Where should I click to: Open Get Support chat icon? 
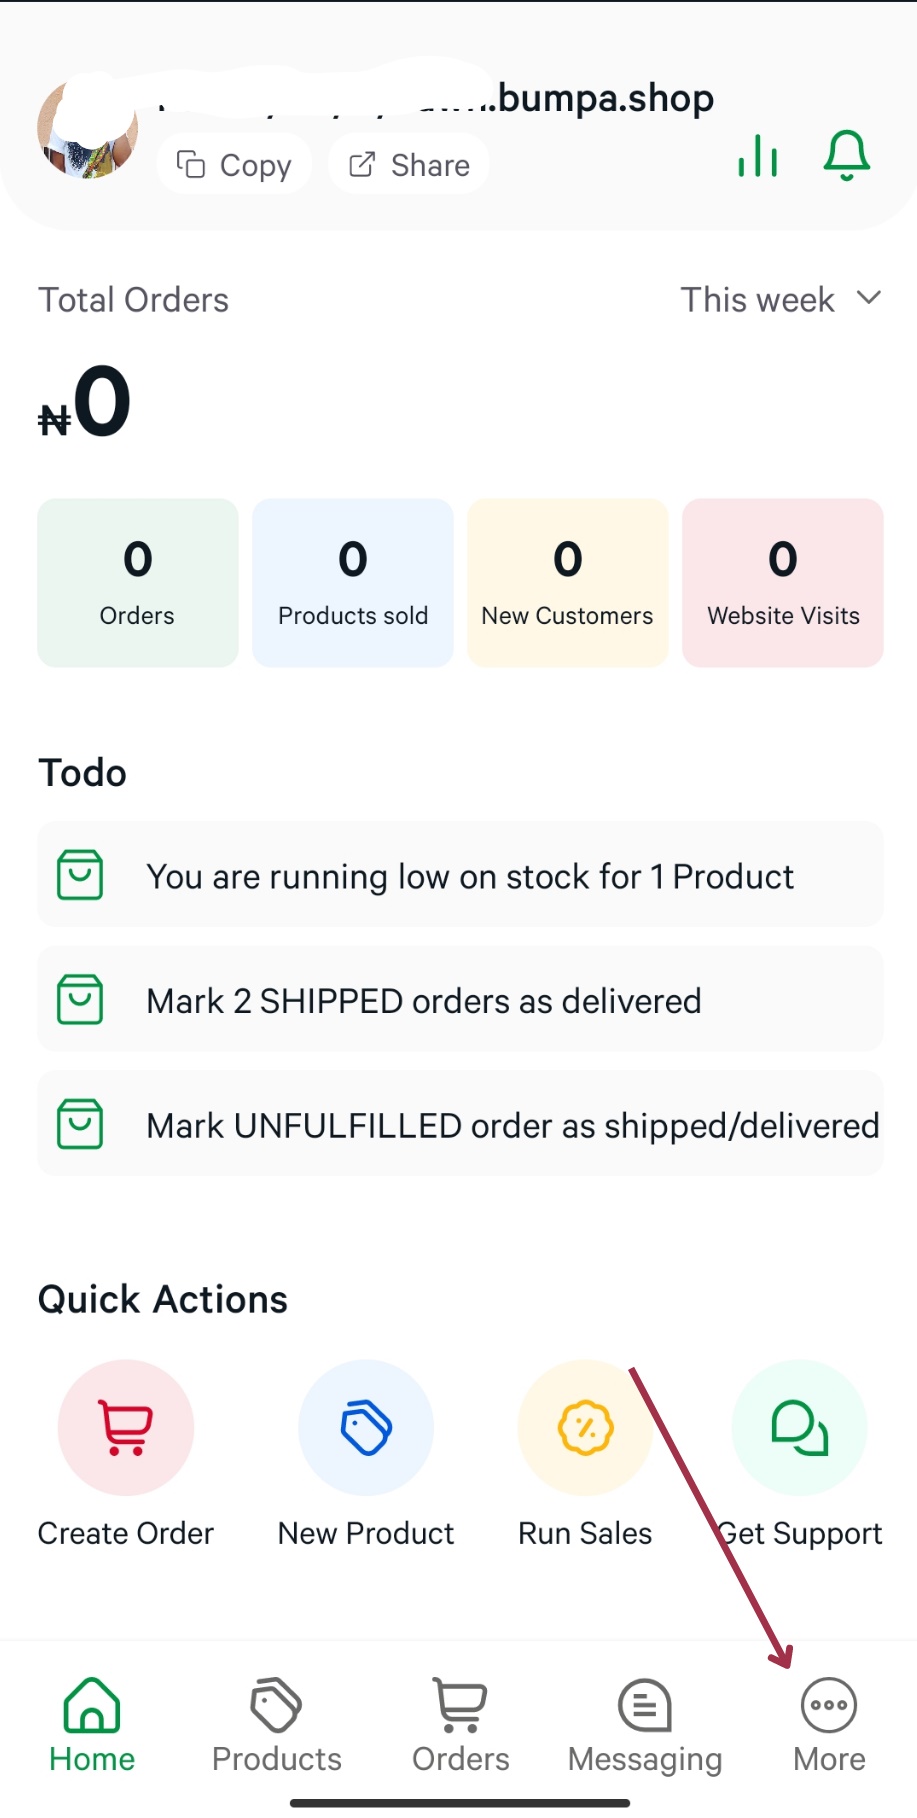point(799,1427)
